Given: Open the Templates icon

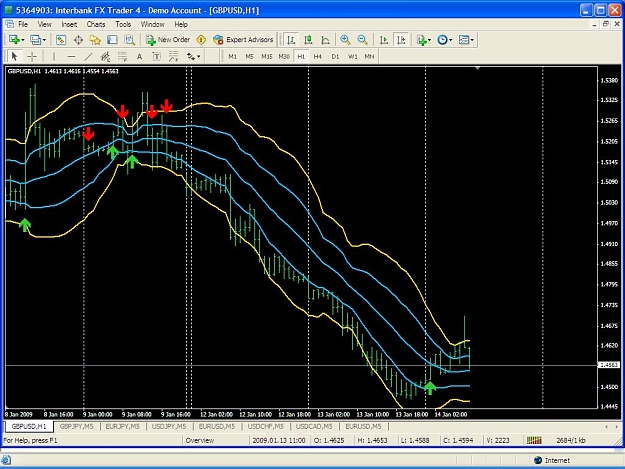Looking at the screenshot, I should (464, 40).
